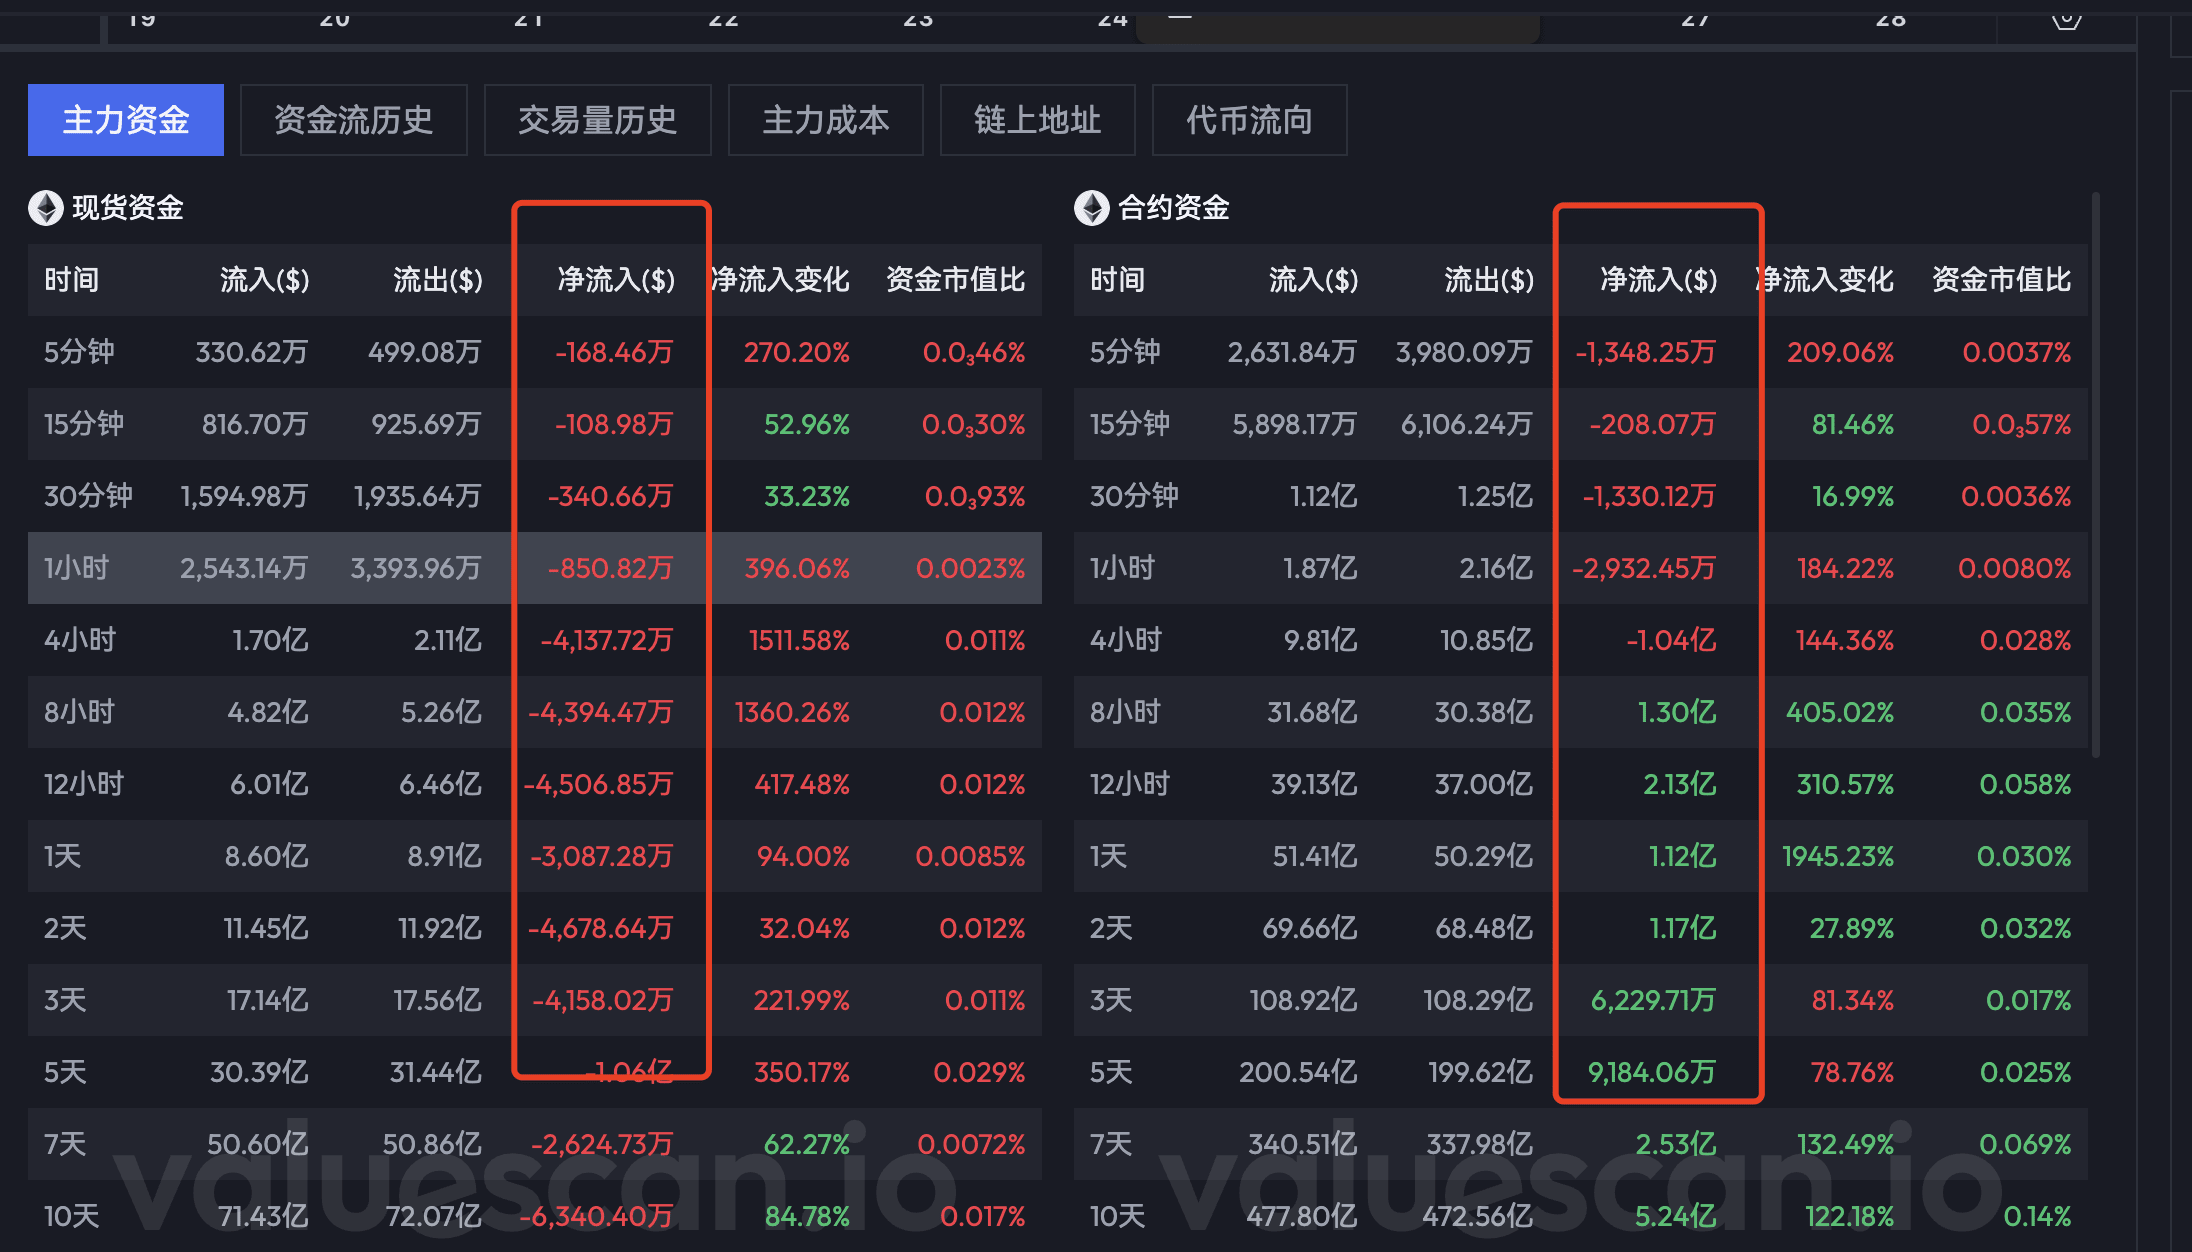Click the spot 资金市值比 column header

click(x=955, y=280)
